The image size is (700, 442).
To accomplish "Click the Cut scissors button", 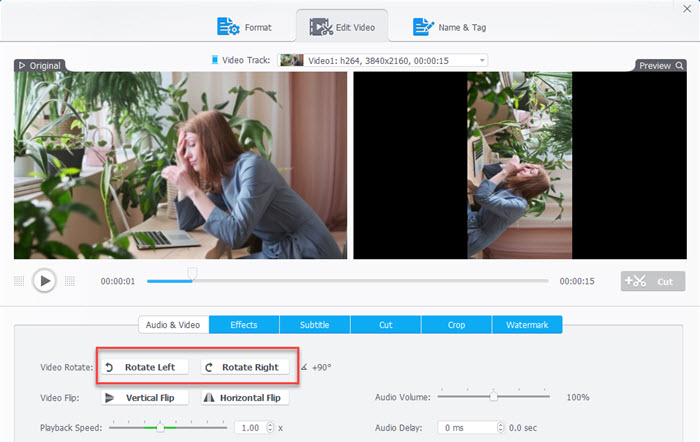I will point(652,282).
